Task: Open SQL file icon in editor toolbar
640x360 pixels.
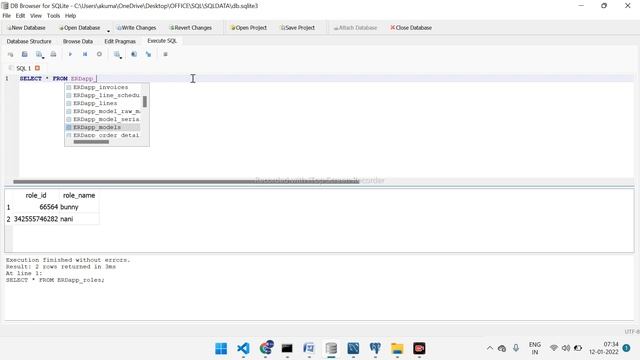Action: click(24, 54)
